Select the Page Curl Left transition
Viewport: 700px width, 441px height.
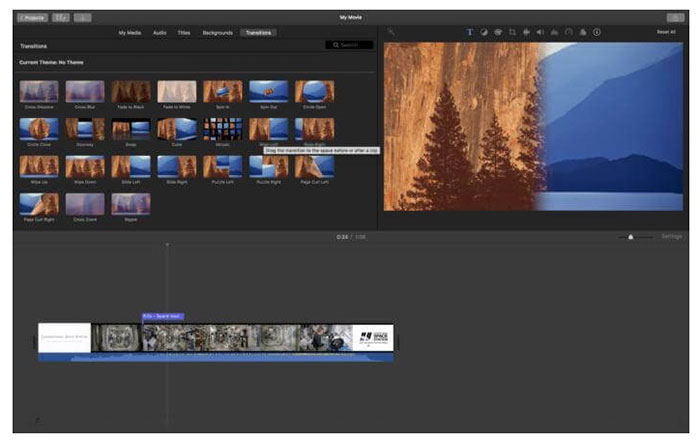[315, 166]
